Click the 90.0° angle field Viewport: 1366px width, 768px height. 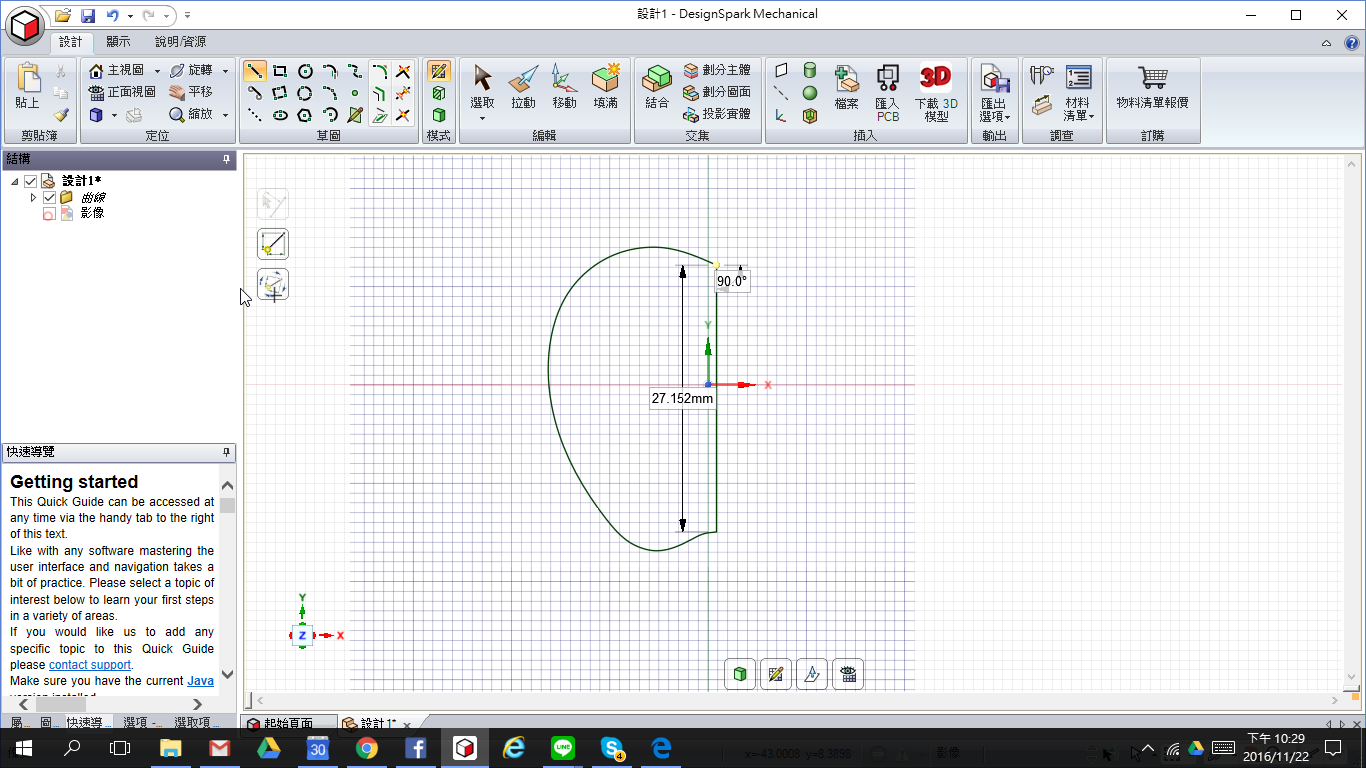pos(732,281)
